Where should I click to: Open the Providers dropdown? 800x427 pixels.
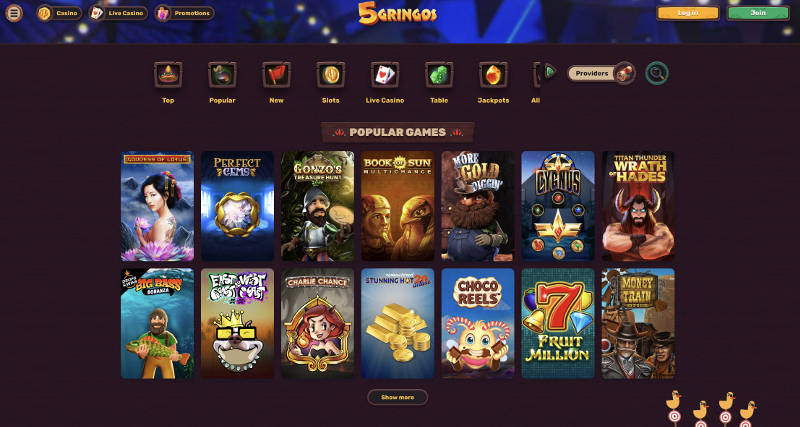click(x=601, y=73)
